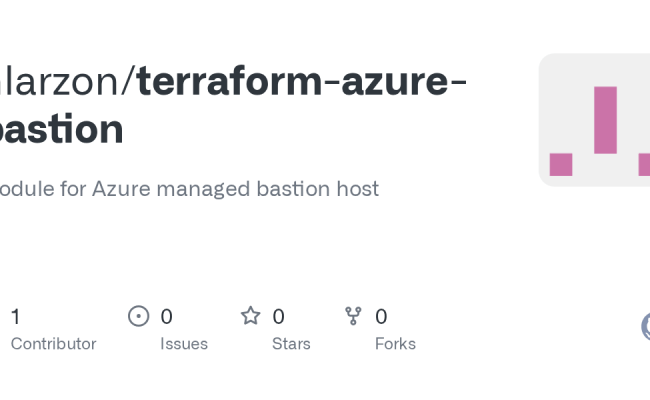The width and height of the screenshot is (650, 400).
Task: Click the owner name before the slash
Action: click(60, 81)
